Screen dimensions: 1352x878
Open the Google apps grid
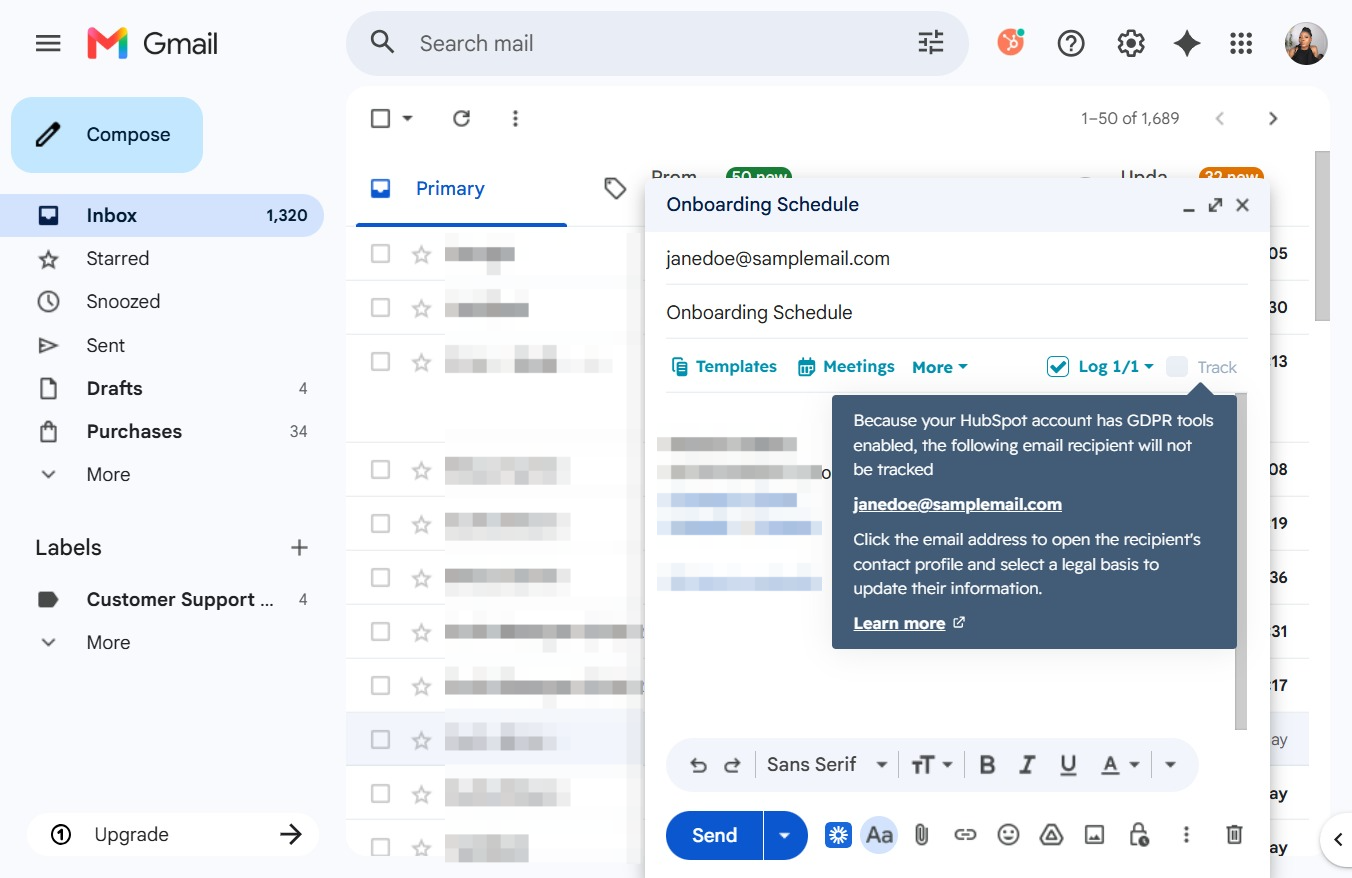(x=1241, y=43)
